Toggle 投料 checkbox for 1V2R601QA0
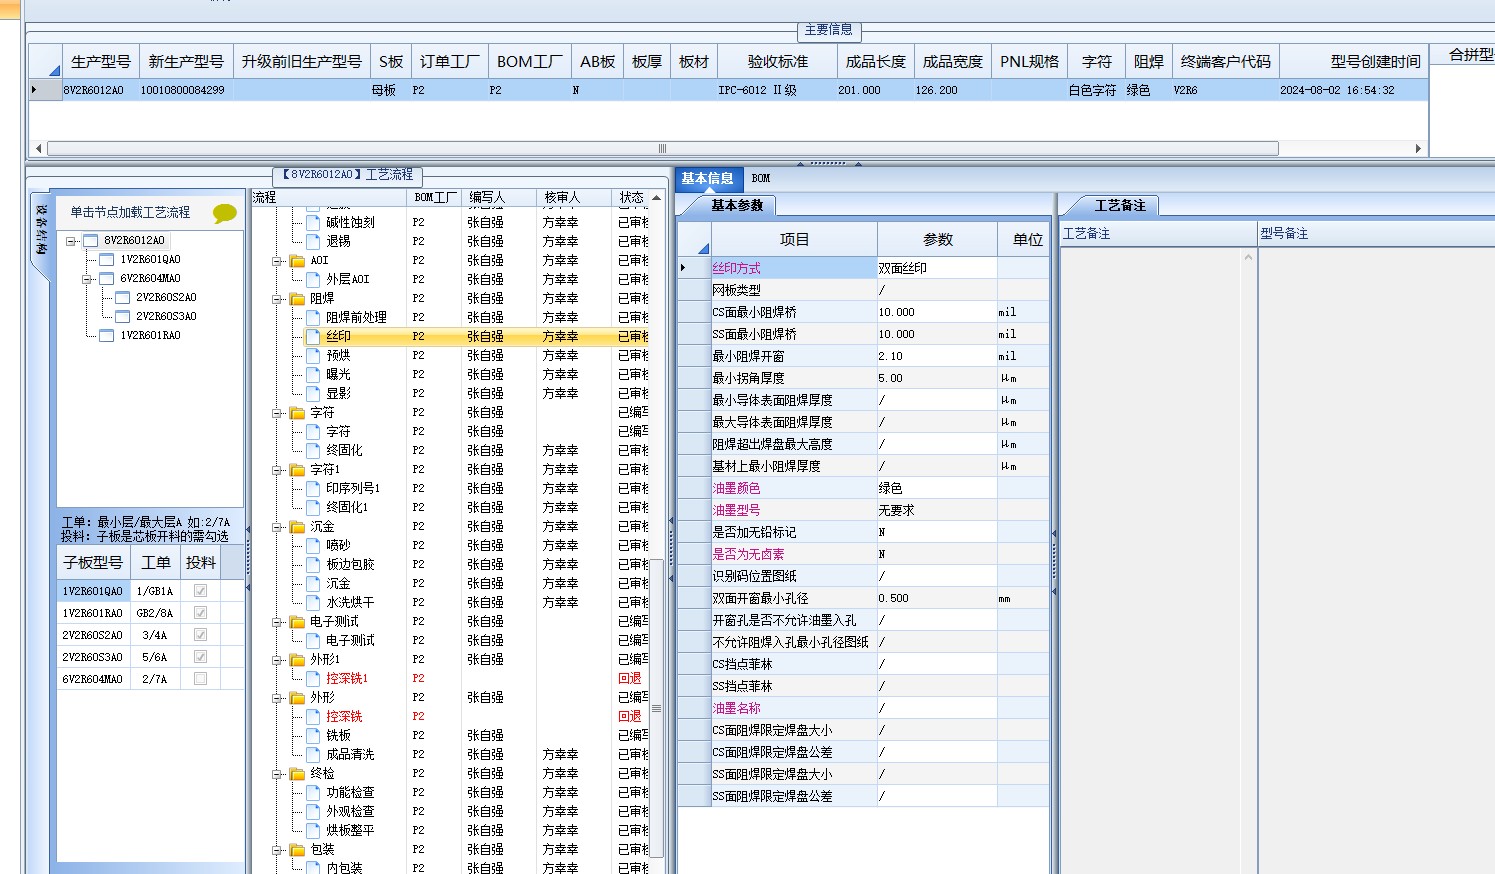Screen dimensions: 1495x874 200,591
